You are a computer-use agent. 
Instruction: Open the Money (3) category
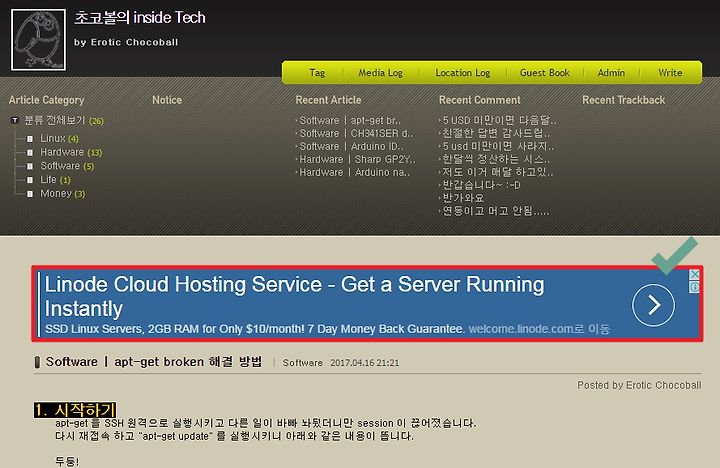(62, 193)
